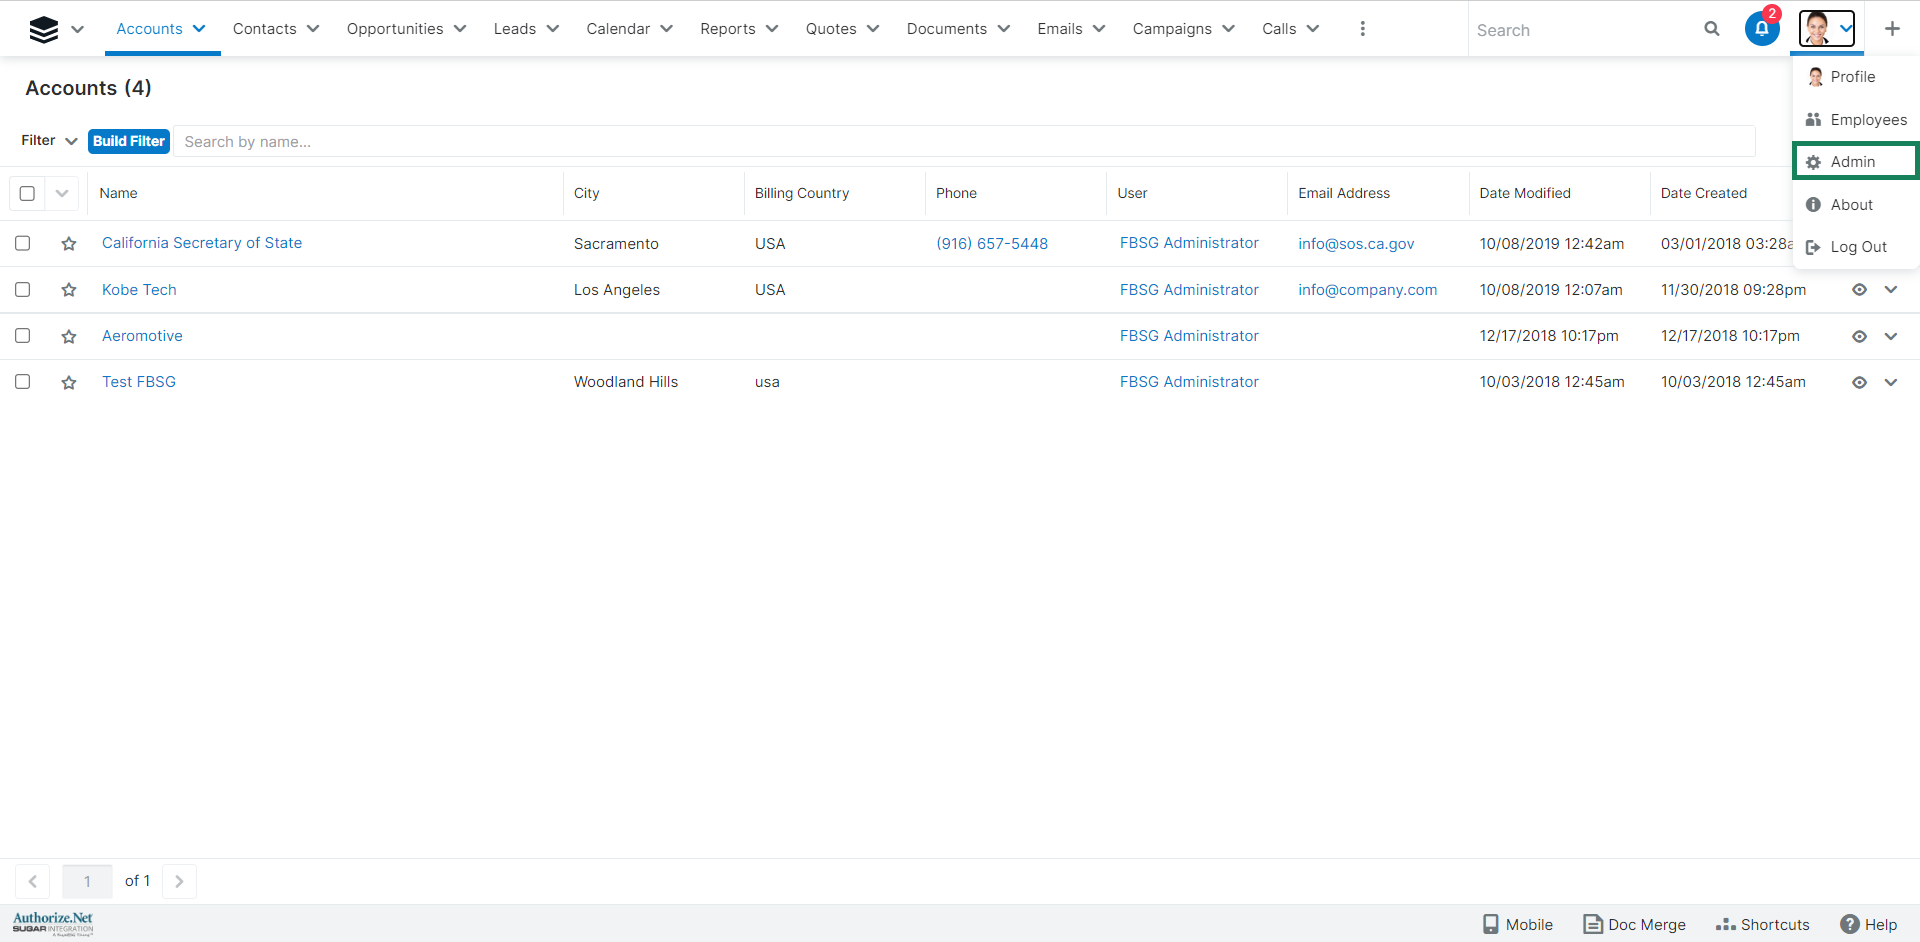1920x942 pixels.
Task: Click the Search by name field
Action: [x=960, y=142]
